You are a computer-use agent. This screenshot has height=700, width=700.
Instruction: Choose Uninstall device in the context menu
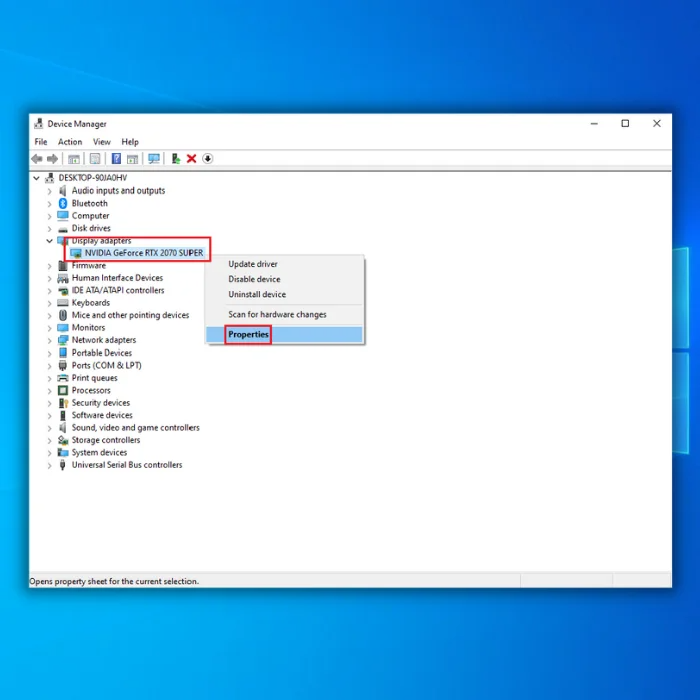(x=257, y=294)
